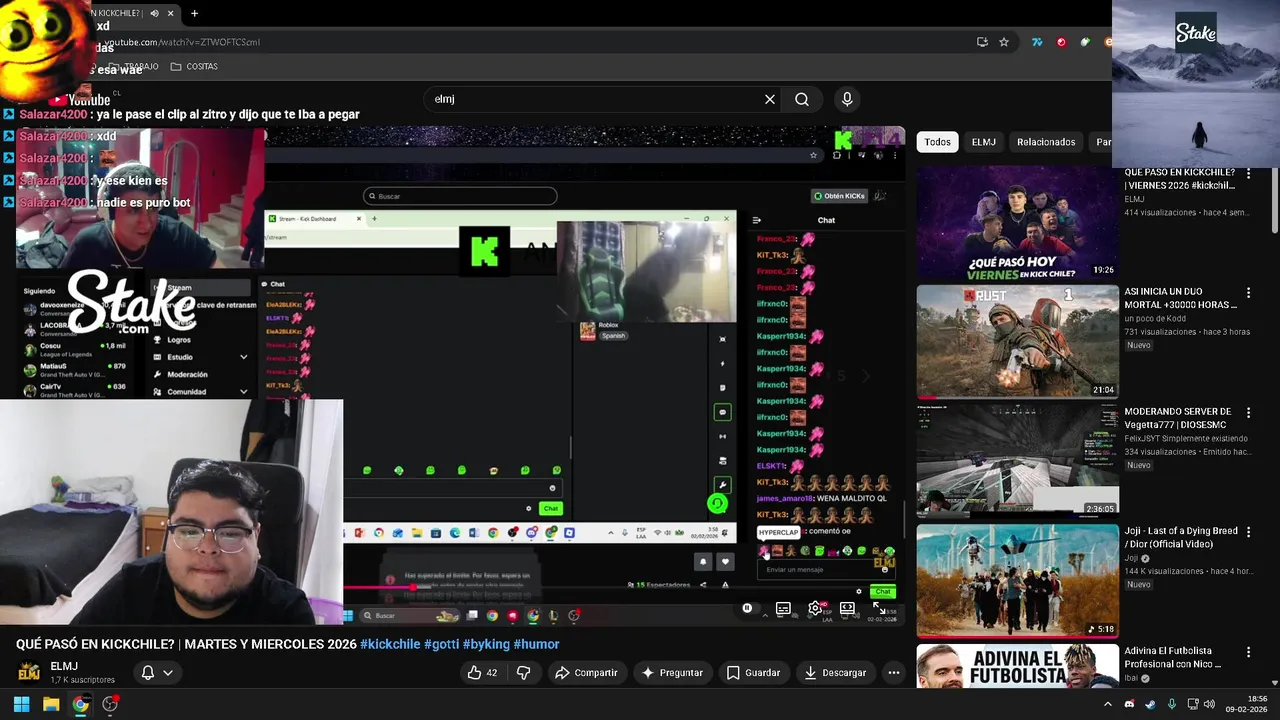Show hidden system tray icons
The image size is (1280, 720).
(x=1107, y=704)
